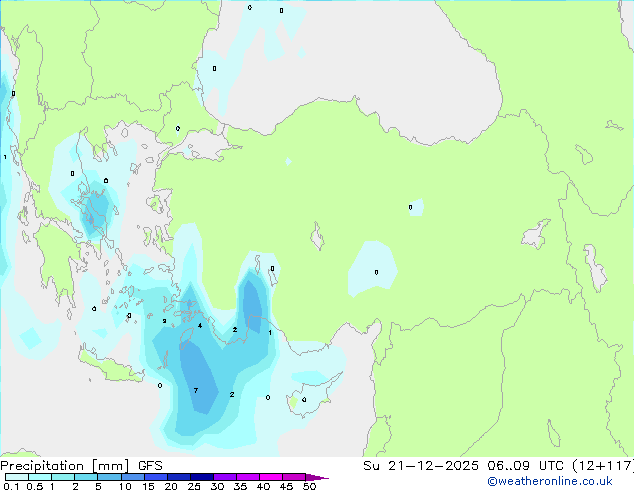The image size is (634, 490).
Task: Click the "06..09 UTC" time text
Action: (x=525, y=466)
